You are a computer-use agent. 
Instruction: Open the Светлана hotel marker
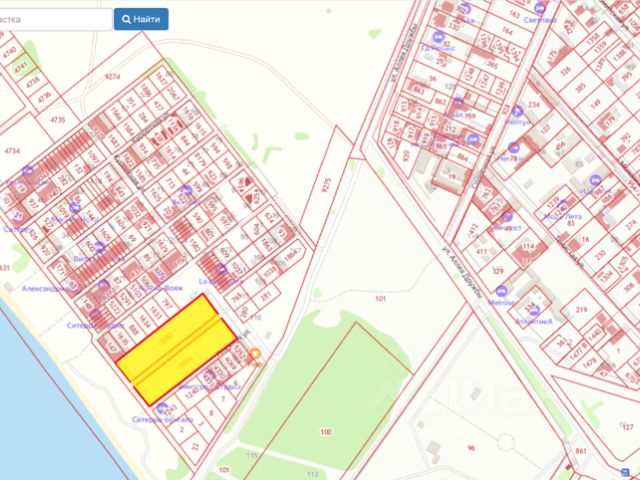[x=540, y=8]
